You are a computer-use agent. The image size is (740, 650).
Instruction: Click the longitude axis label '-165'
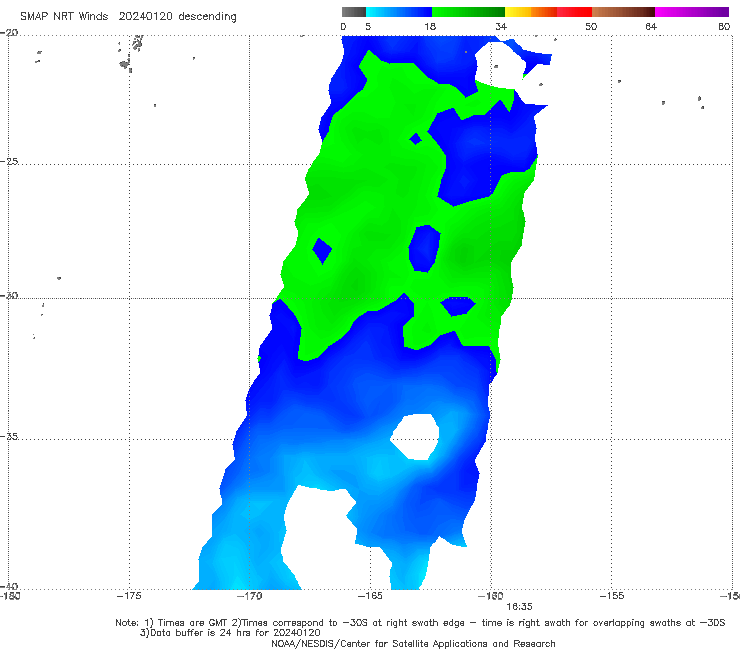(370, 596)
